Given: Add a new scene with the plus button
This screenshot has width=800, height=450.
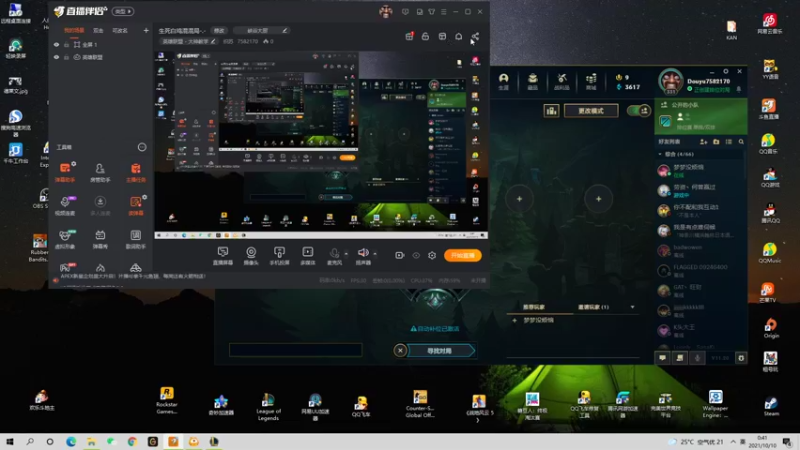Looking at the screenshot, I should click(x=146, y=31).
